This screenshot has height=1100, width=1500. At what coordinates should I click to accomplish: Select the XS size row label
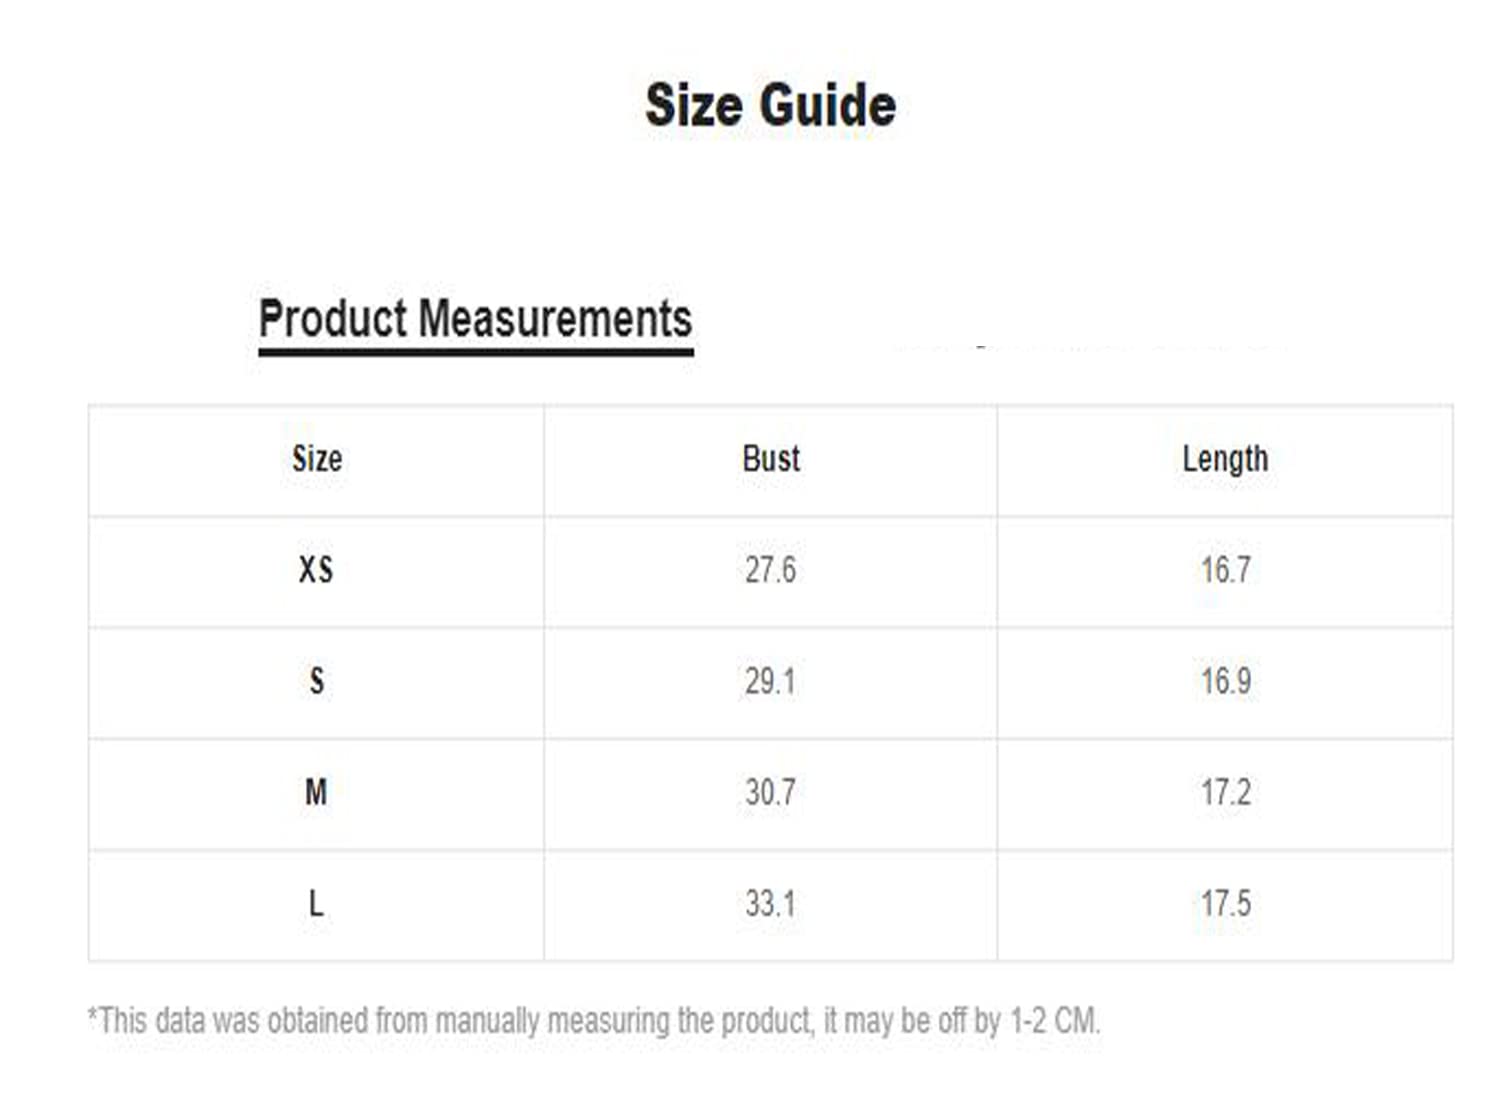[316, 570]
